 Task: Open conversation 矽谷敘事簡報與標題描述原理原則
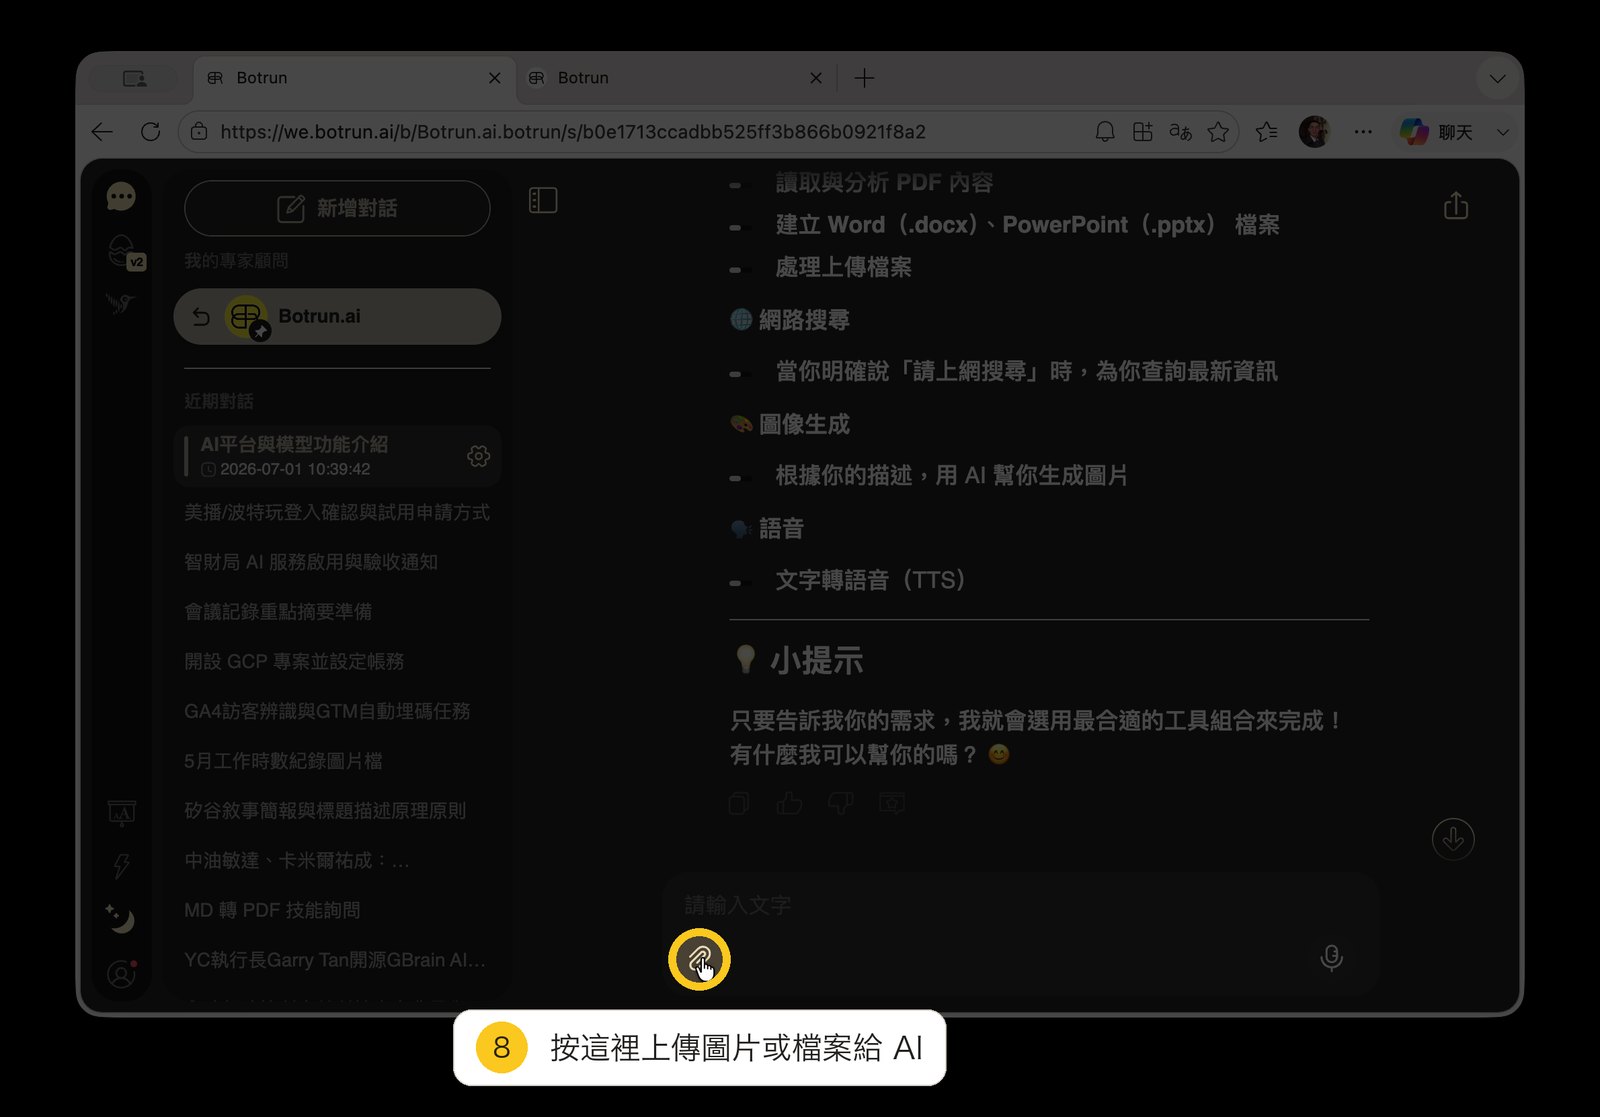point(325,810)
